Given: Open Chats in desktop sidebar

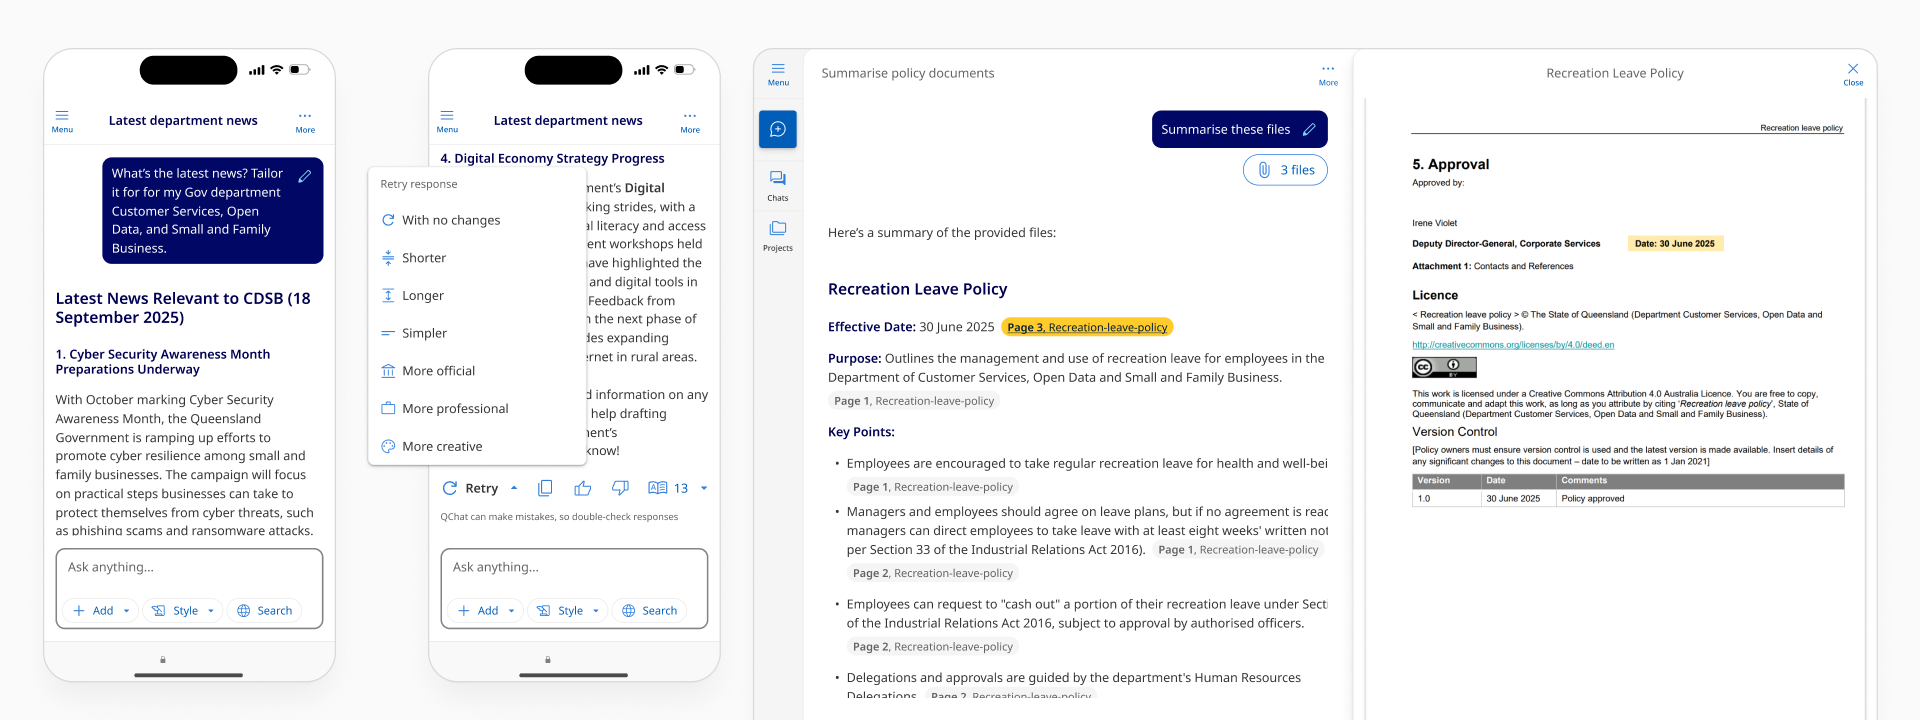Looking at the screenshot, I should point(778,185).
